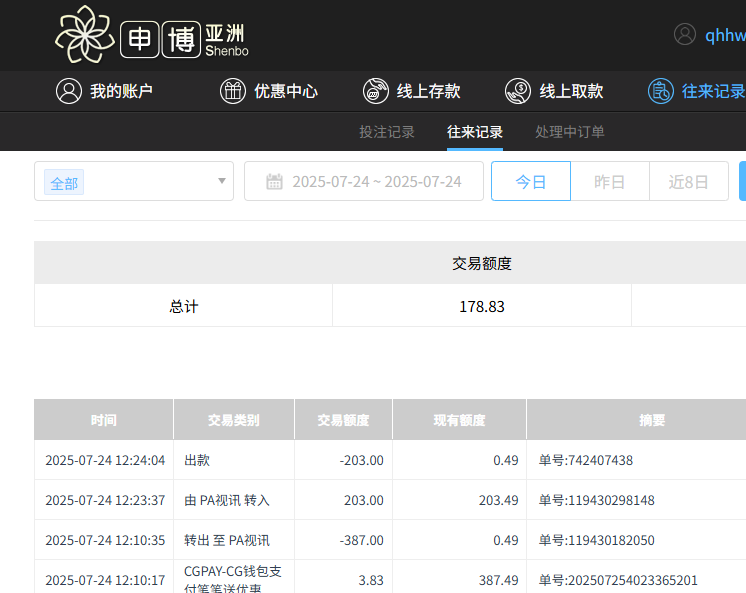Image resolution: width=746 pixels, height=593 pixels.
Task: Select the 昨日 date filter
Action: (x=610, y=182)
